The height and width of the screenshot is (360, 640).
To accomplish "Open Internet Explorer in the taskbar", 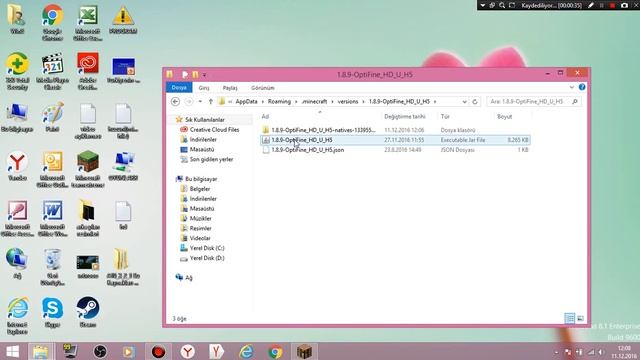I will pyautogui.click(x=246, y=351).
